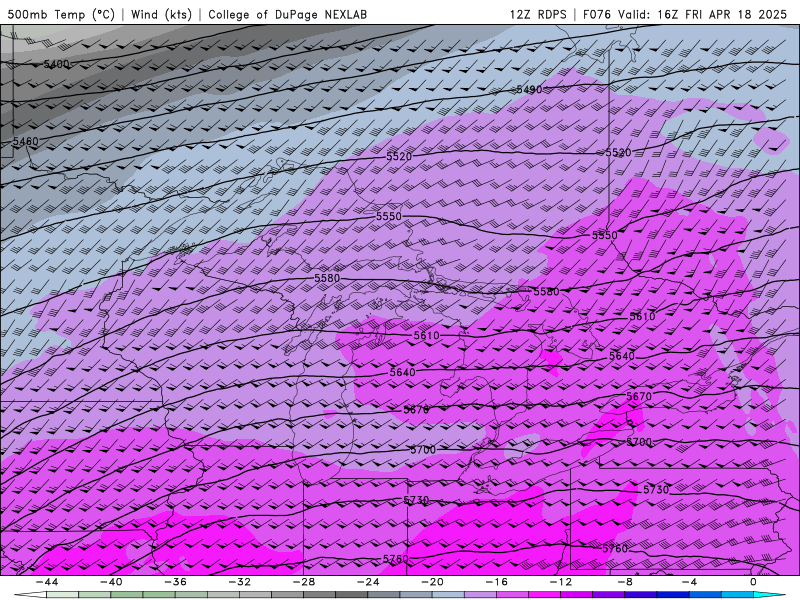Click the -20 colorbar tick label
800x600 pixels.
pyautogui.click(x=432, y=582)
